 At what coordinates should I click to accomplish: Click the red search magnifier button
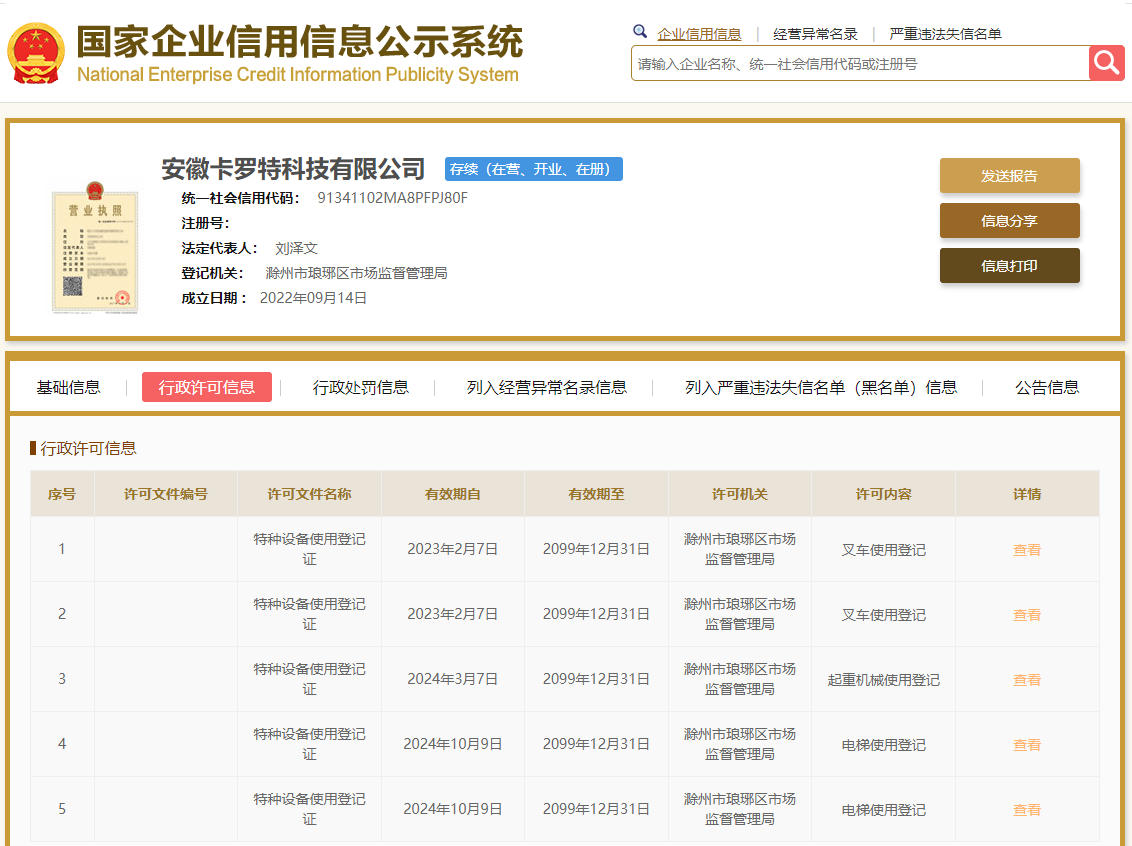point(1106,63)
